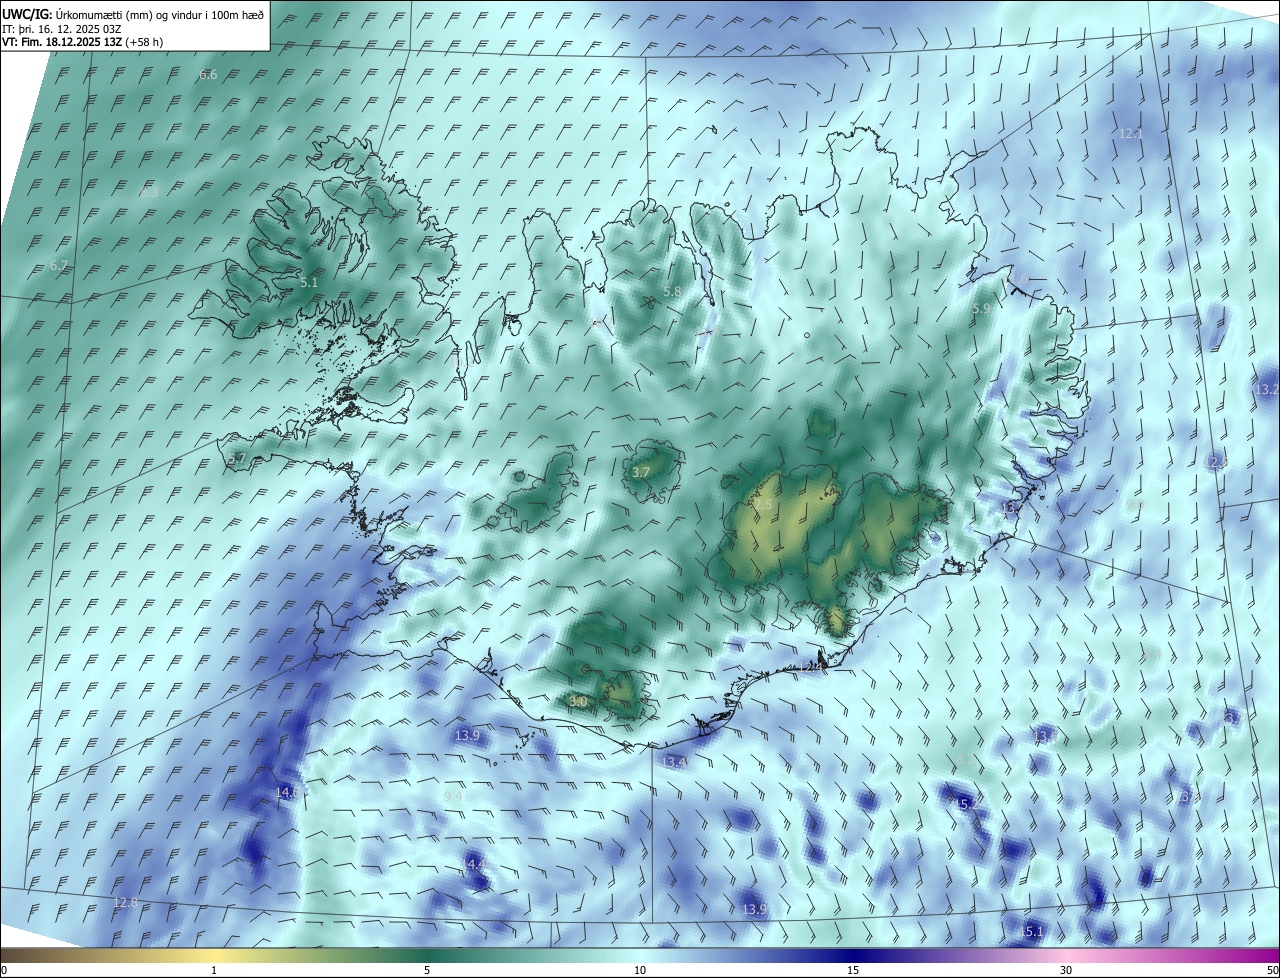Click the colorbar tick label "50"
This screenshot has height=978, width=1280.
click(1272, 970)
